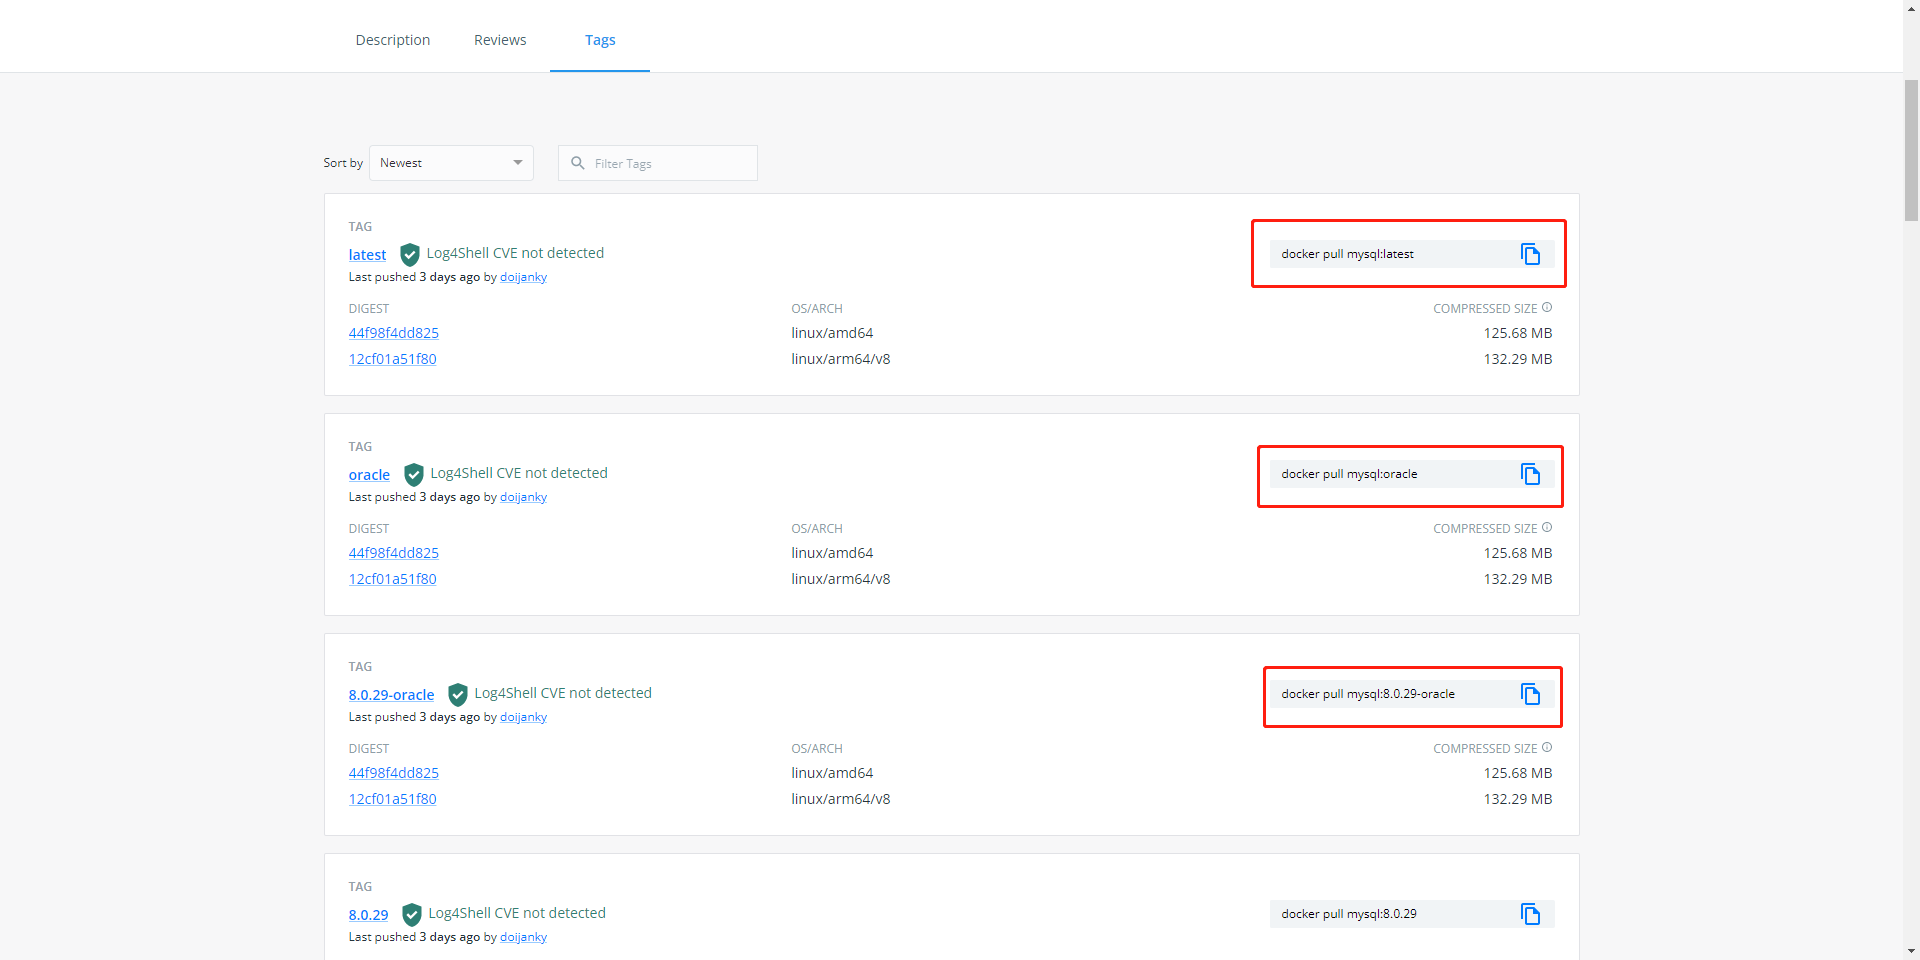Click the shield icon next to latest tag

410,254
